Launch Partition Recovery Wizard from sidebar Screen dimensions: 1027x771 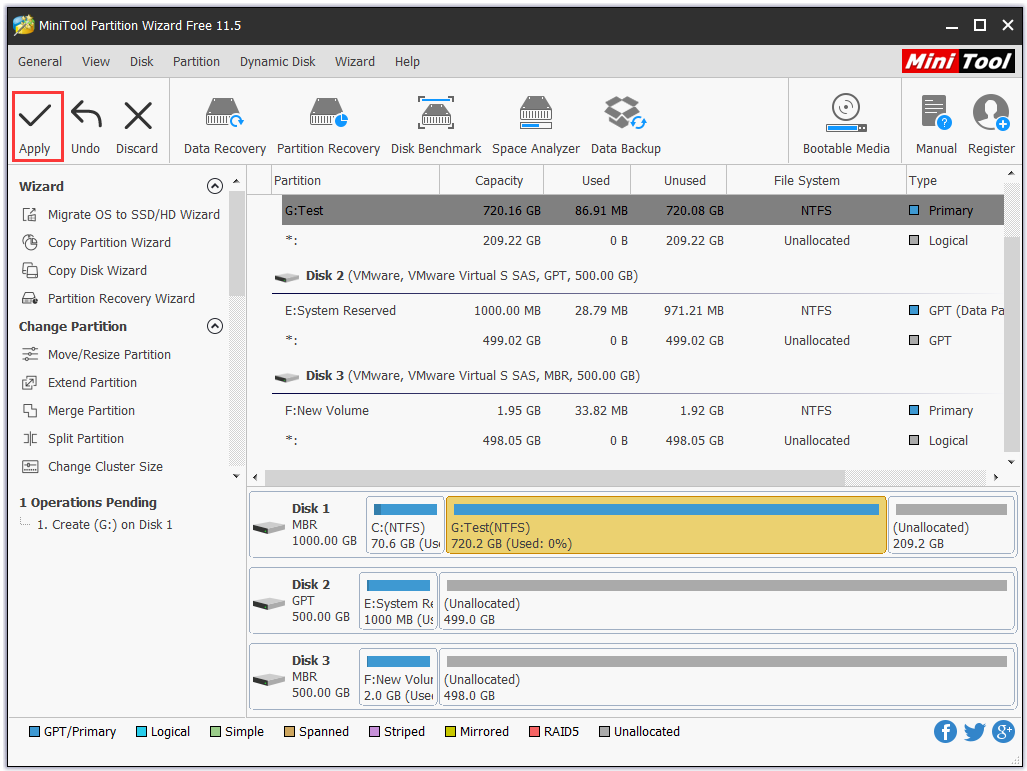click(109, 299)
